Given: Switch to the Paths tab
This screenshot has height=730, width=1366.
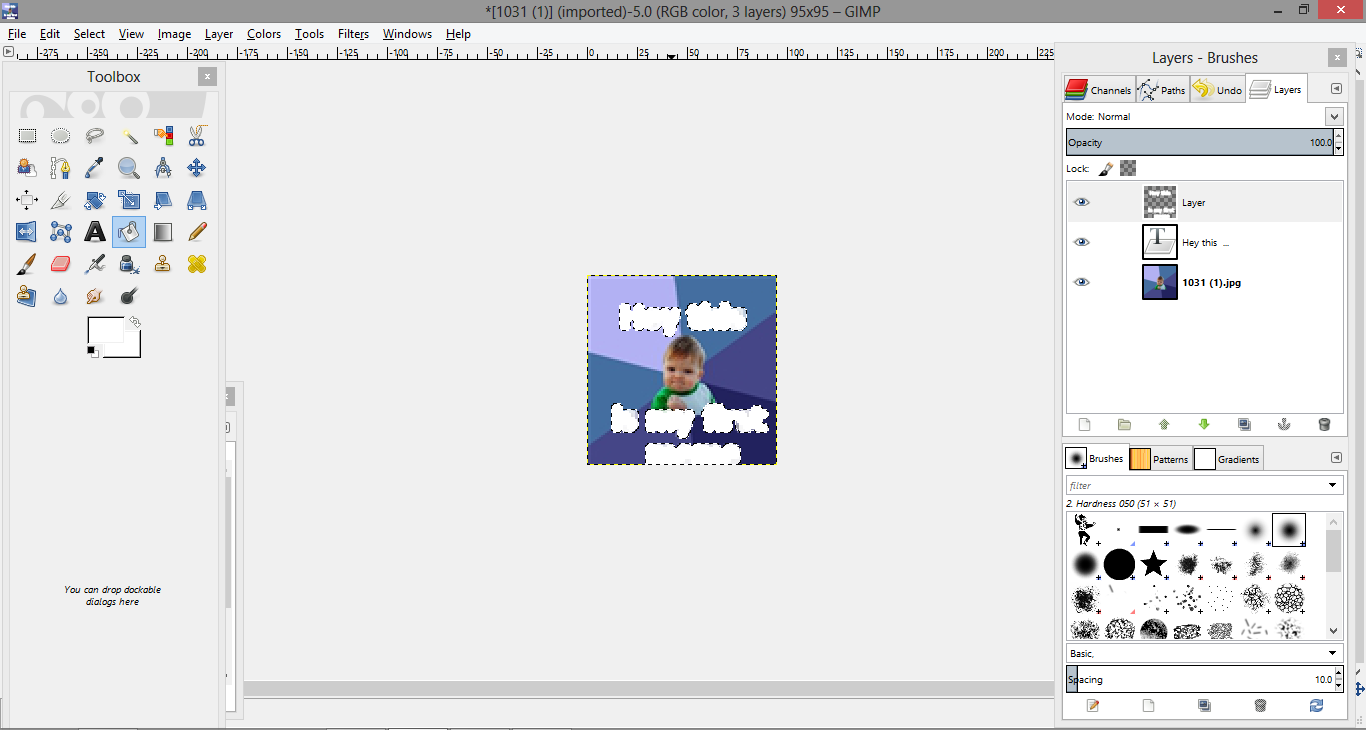Looking at the screenshot, I should 1163,90.
